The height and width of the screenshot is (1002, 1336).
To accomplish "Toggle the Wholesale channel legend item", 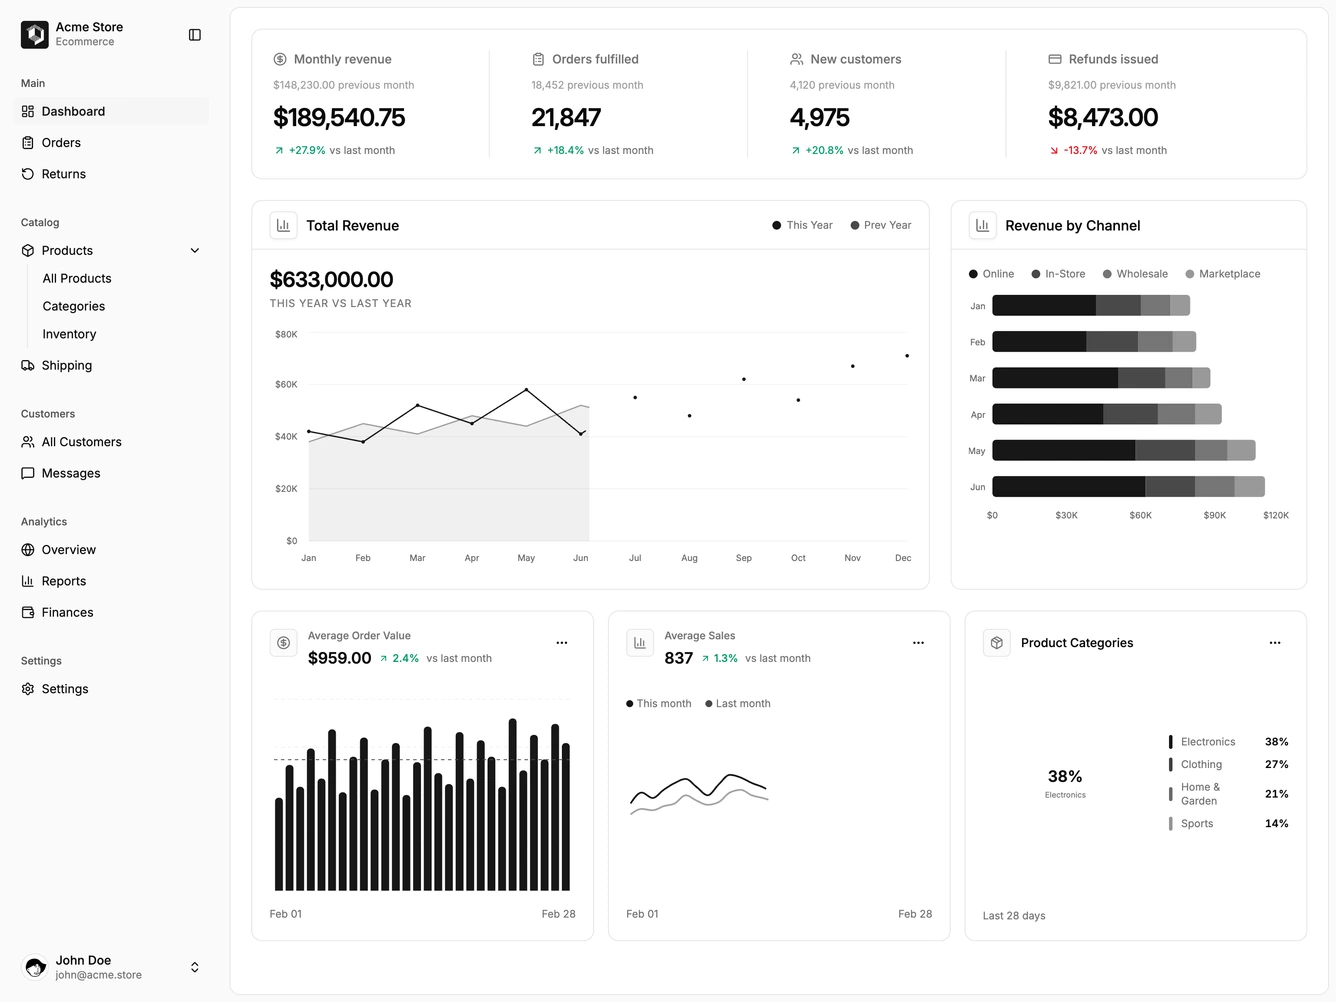I will 1135,274.
